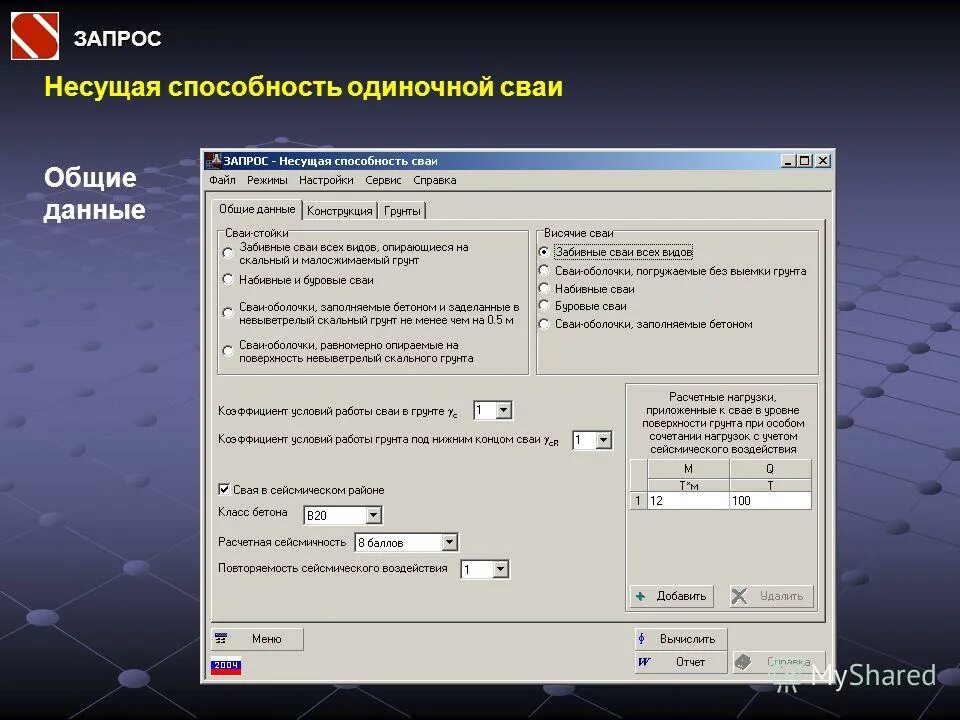Select Сваи-оболочки, равномерно опираемые radio
Viewport: 960px width, 720px height.
click(228, 351)
